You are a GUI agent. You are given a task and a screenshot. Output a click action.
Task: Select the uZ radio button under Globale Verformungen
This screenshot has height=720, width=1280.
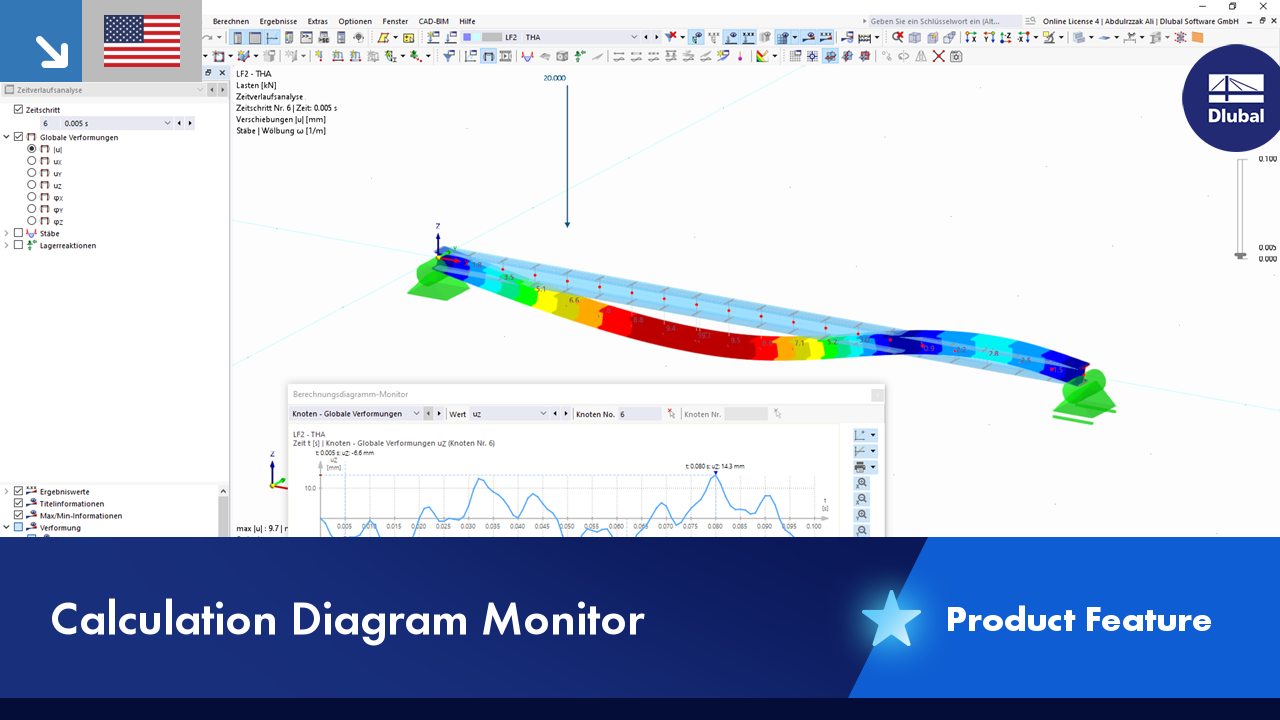point(31,184)
